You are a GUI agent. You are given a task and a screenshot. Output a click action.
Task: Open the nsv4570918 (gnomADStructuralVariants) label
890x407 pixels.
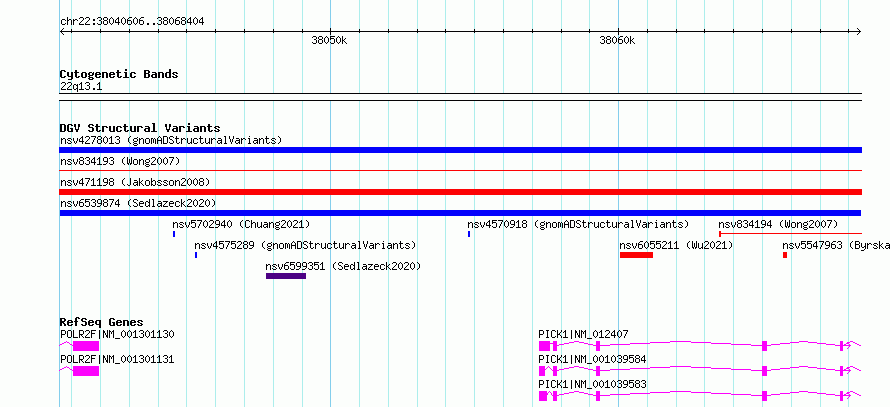coord(578,224)
